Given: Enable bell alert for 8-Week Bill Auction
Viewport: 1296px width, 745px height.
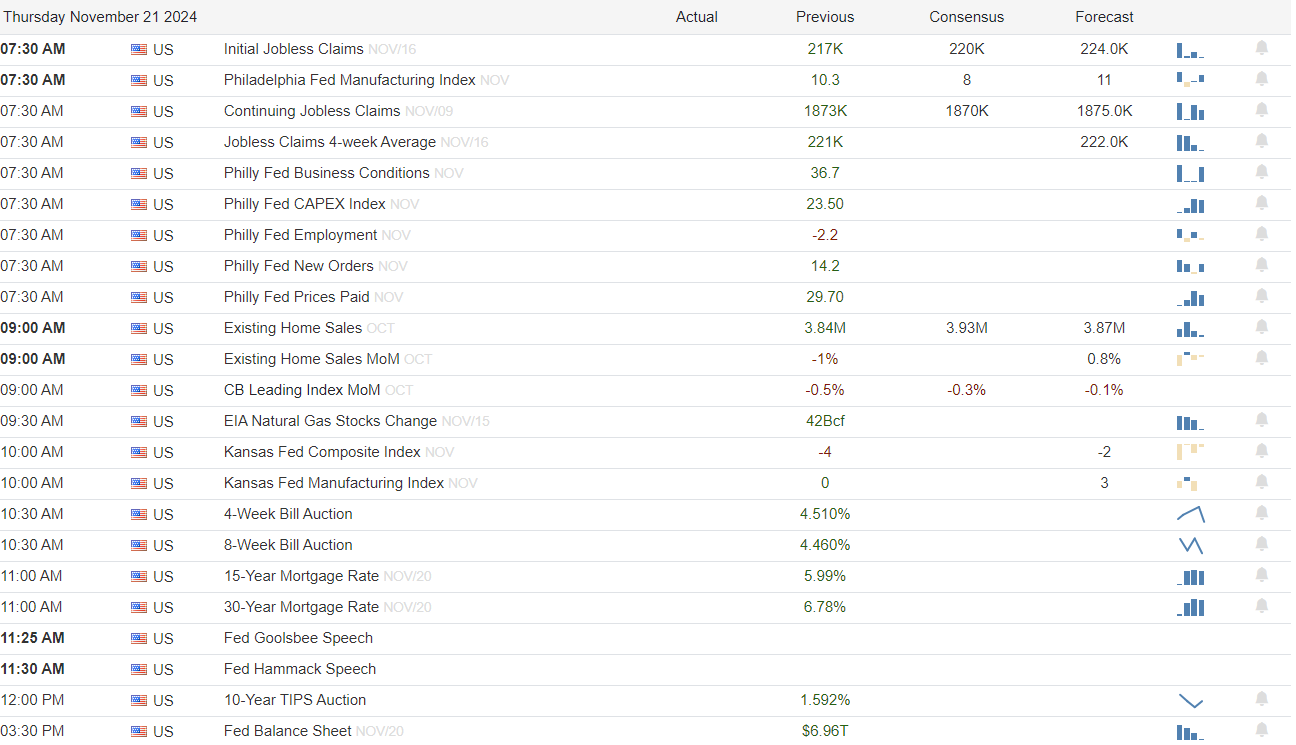Looking at the screenshot, I should point(1262,544).
